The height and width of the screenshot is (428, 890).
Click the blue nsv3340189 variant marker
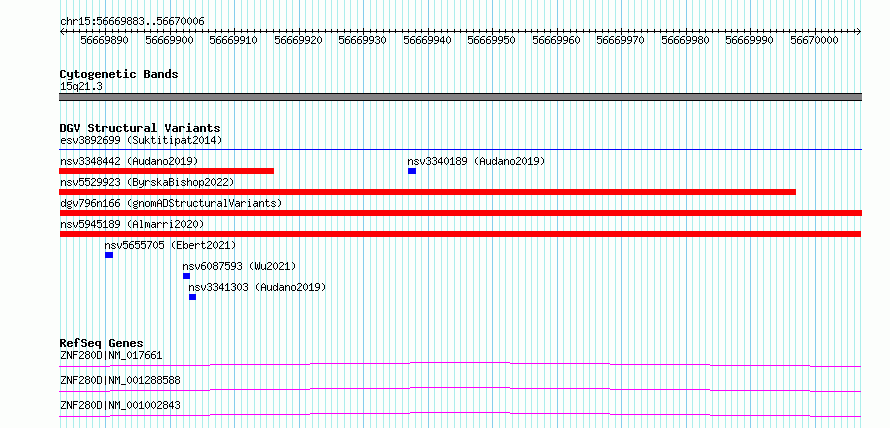point(412,171)
